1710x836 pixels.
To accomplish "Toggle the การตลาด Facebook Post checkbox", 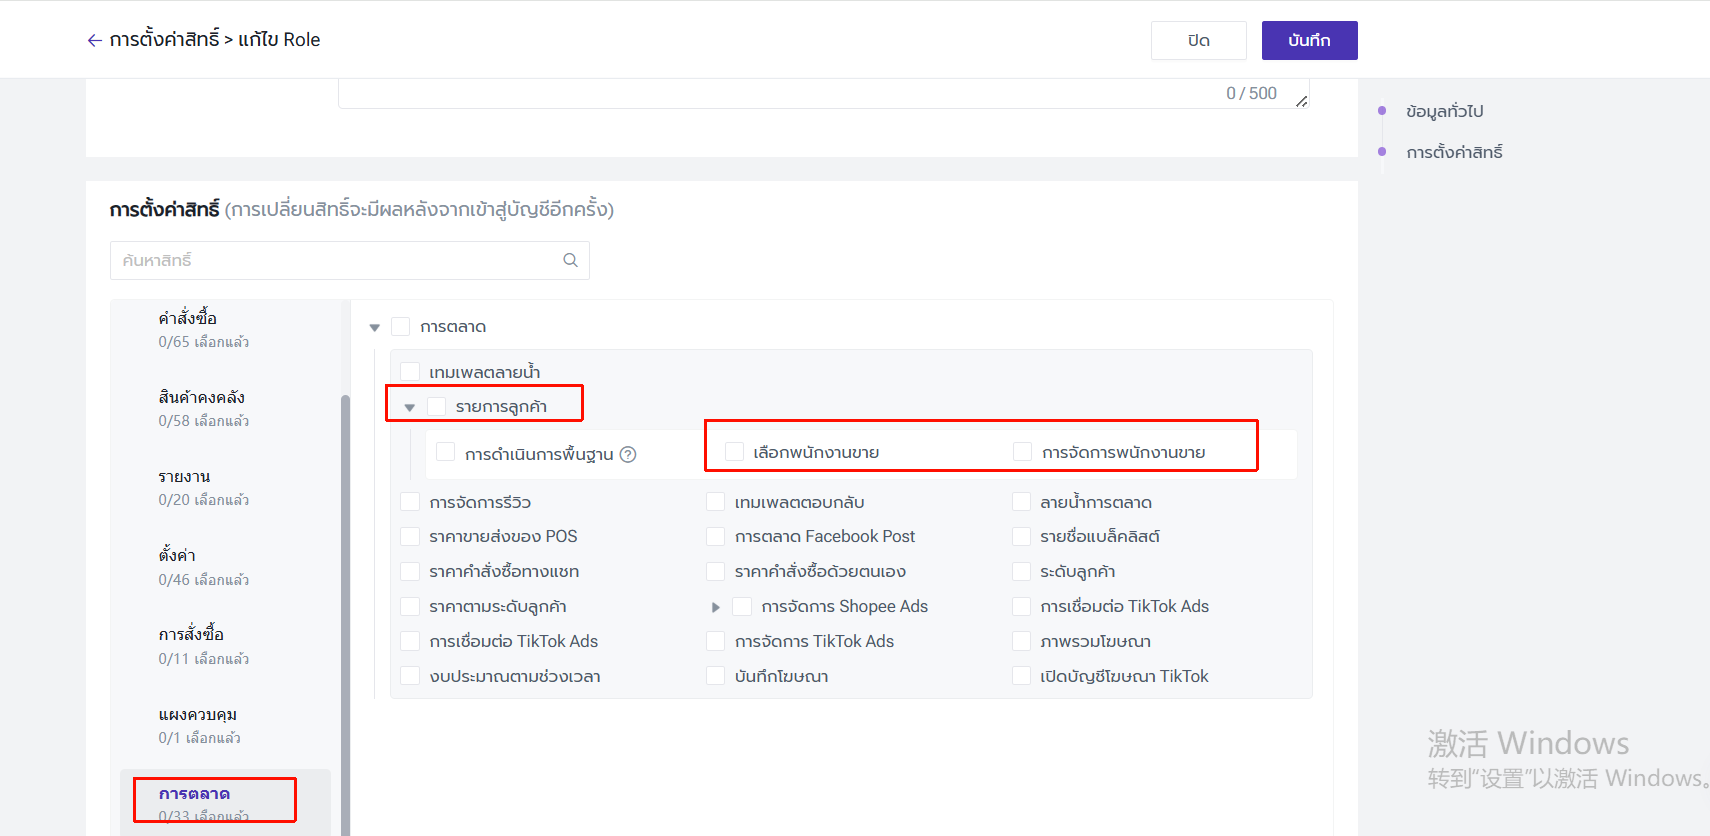I will point(716,537).
